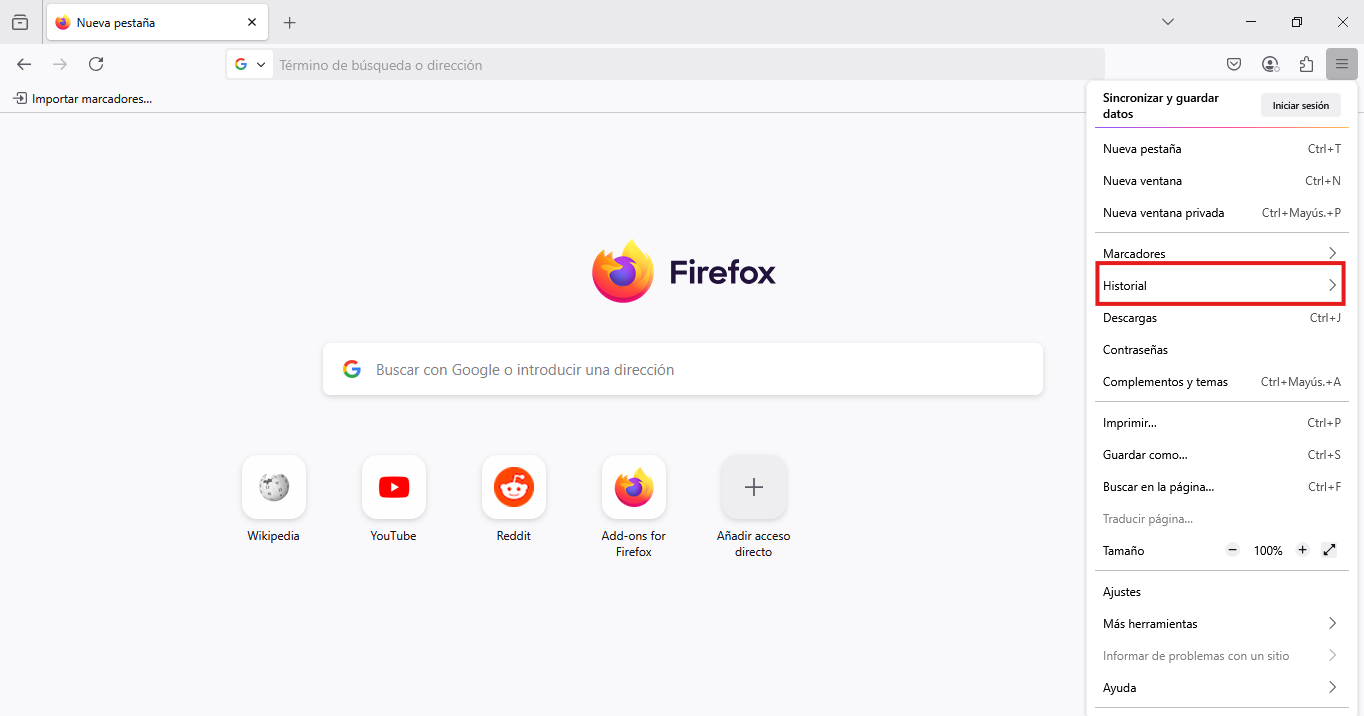Screen dimensions: 1364x716
Task: Expand the Historial submenu
Action: (1221, 285)
